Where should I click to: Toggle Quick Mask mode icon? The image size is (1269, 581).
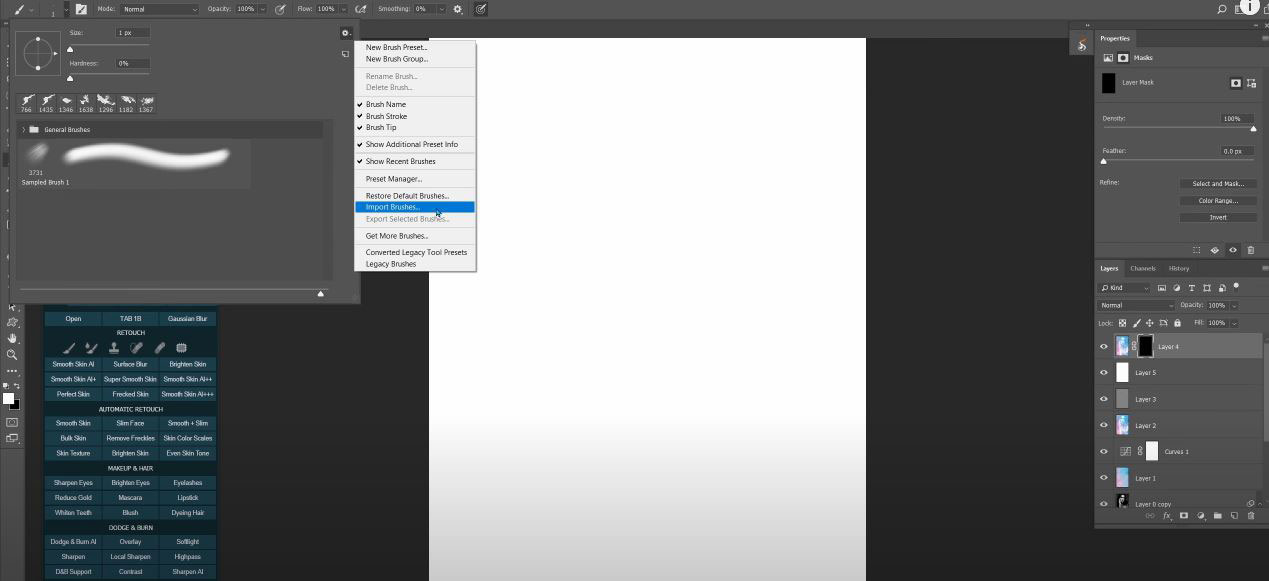pos(12,422)
